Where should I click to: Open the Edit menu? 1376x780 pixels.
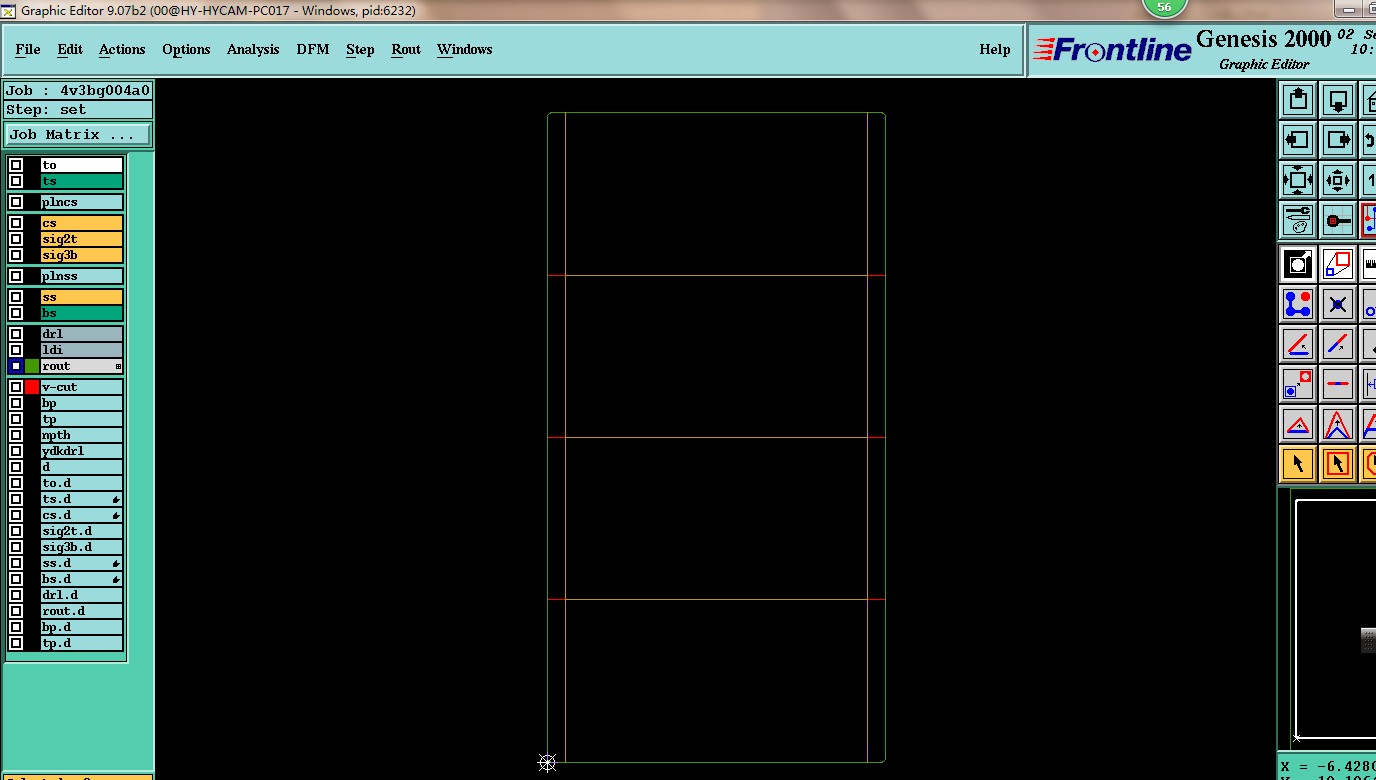(70, 49)
